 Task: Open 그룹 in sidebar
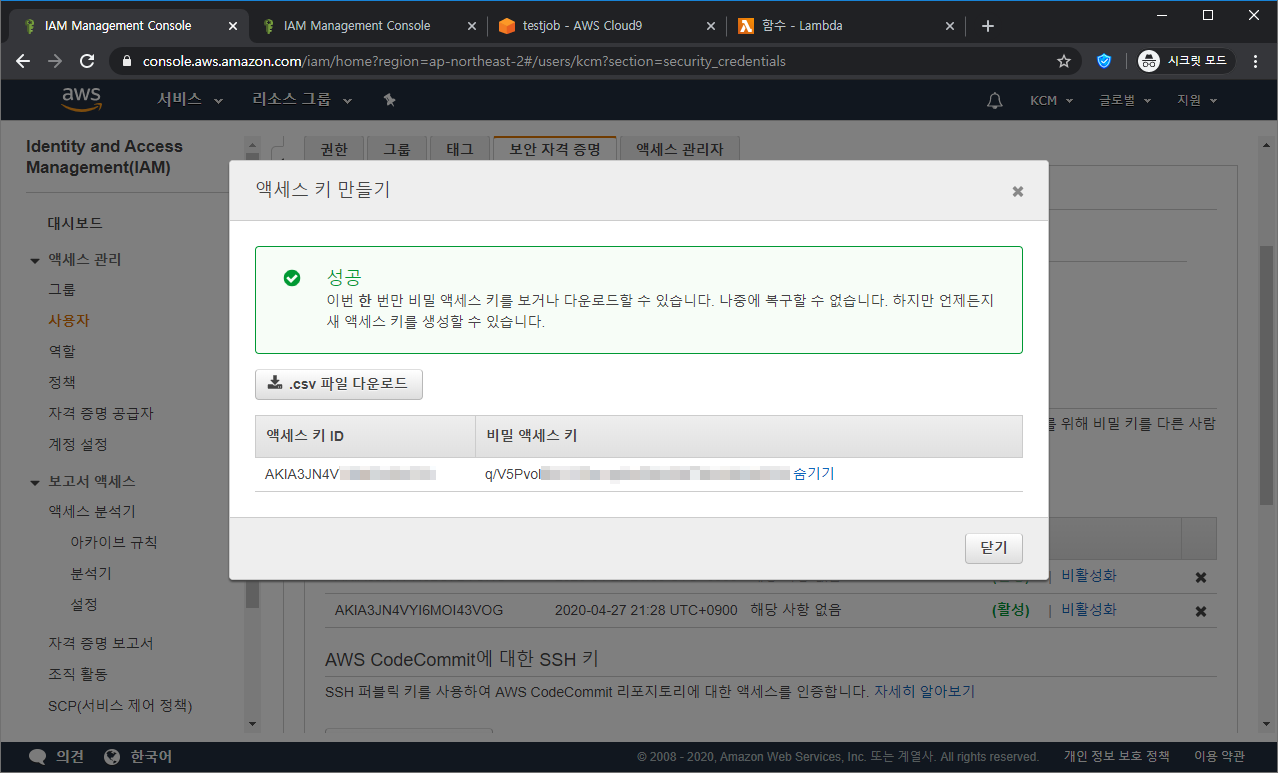pyautogui.click(x=62, y=289)
